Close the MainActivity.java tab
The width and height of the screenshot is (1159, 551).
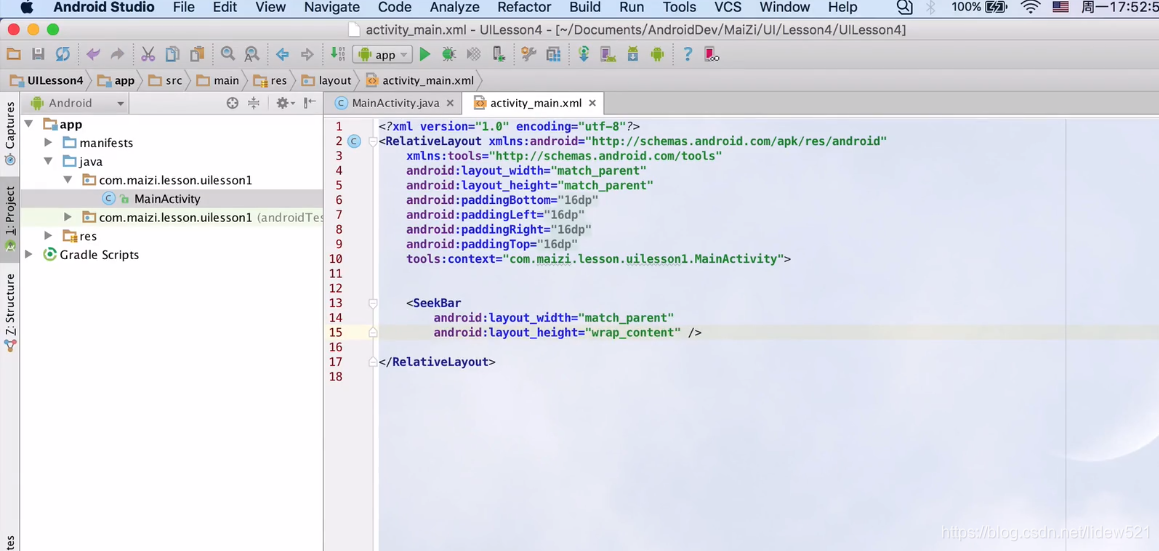451,104
